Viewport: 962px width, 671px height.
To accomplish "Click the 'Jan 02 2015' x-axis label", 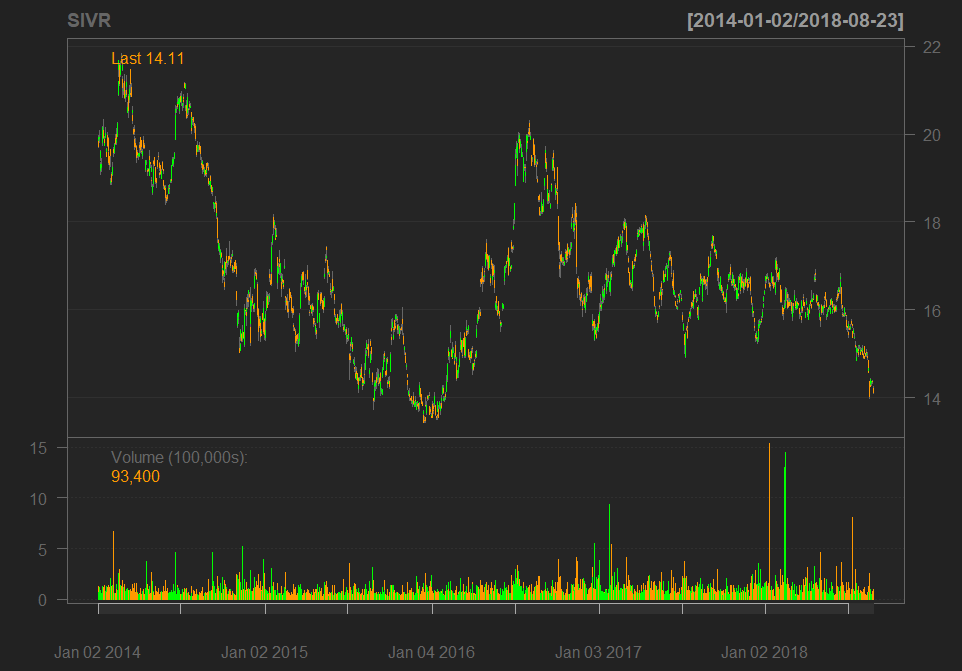I will click(x=264, y=652).
